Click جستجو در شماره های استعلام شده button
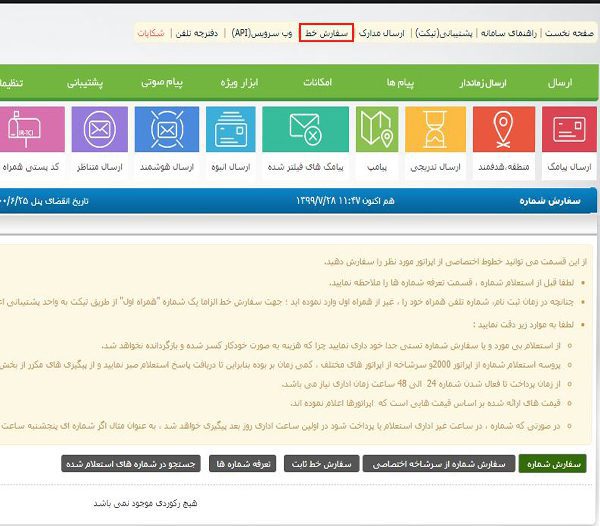 131,464
